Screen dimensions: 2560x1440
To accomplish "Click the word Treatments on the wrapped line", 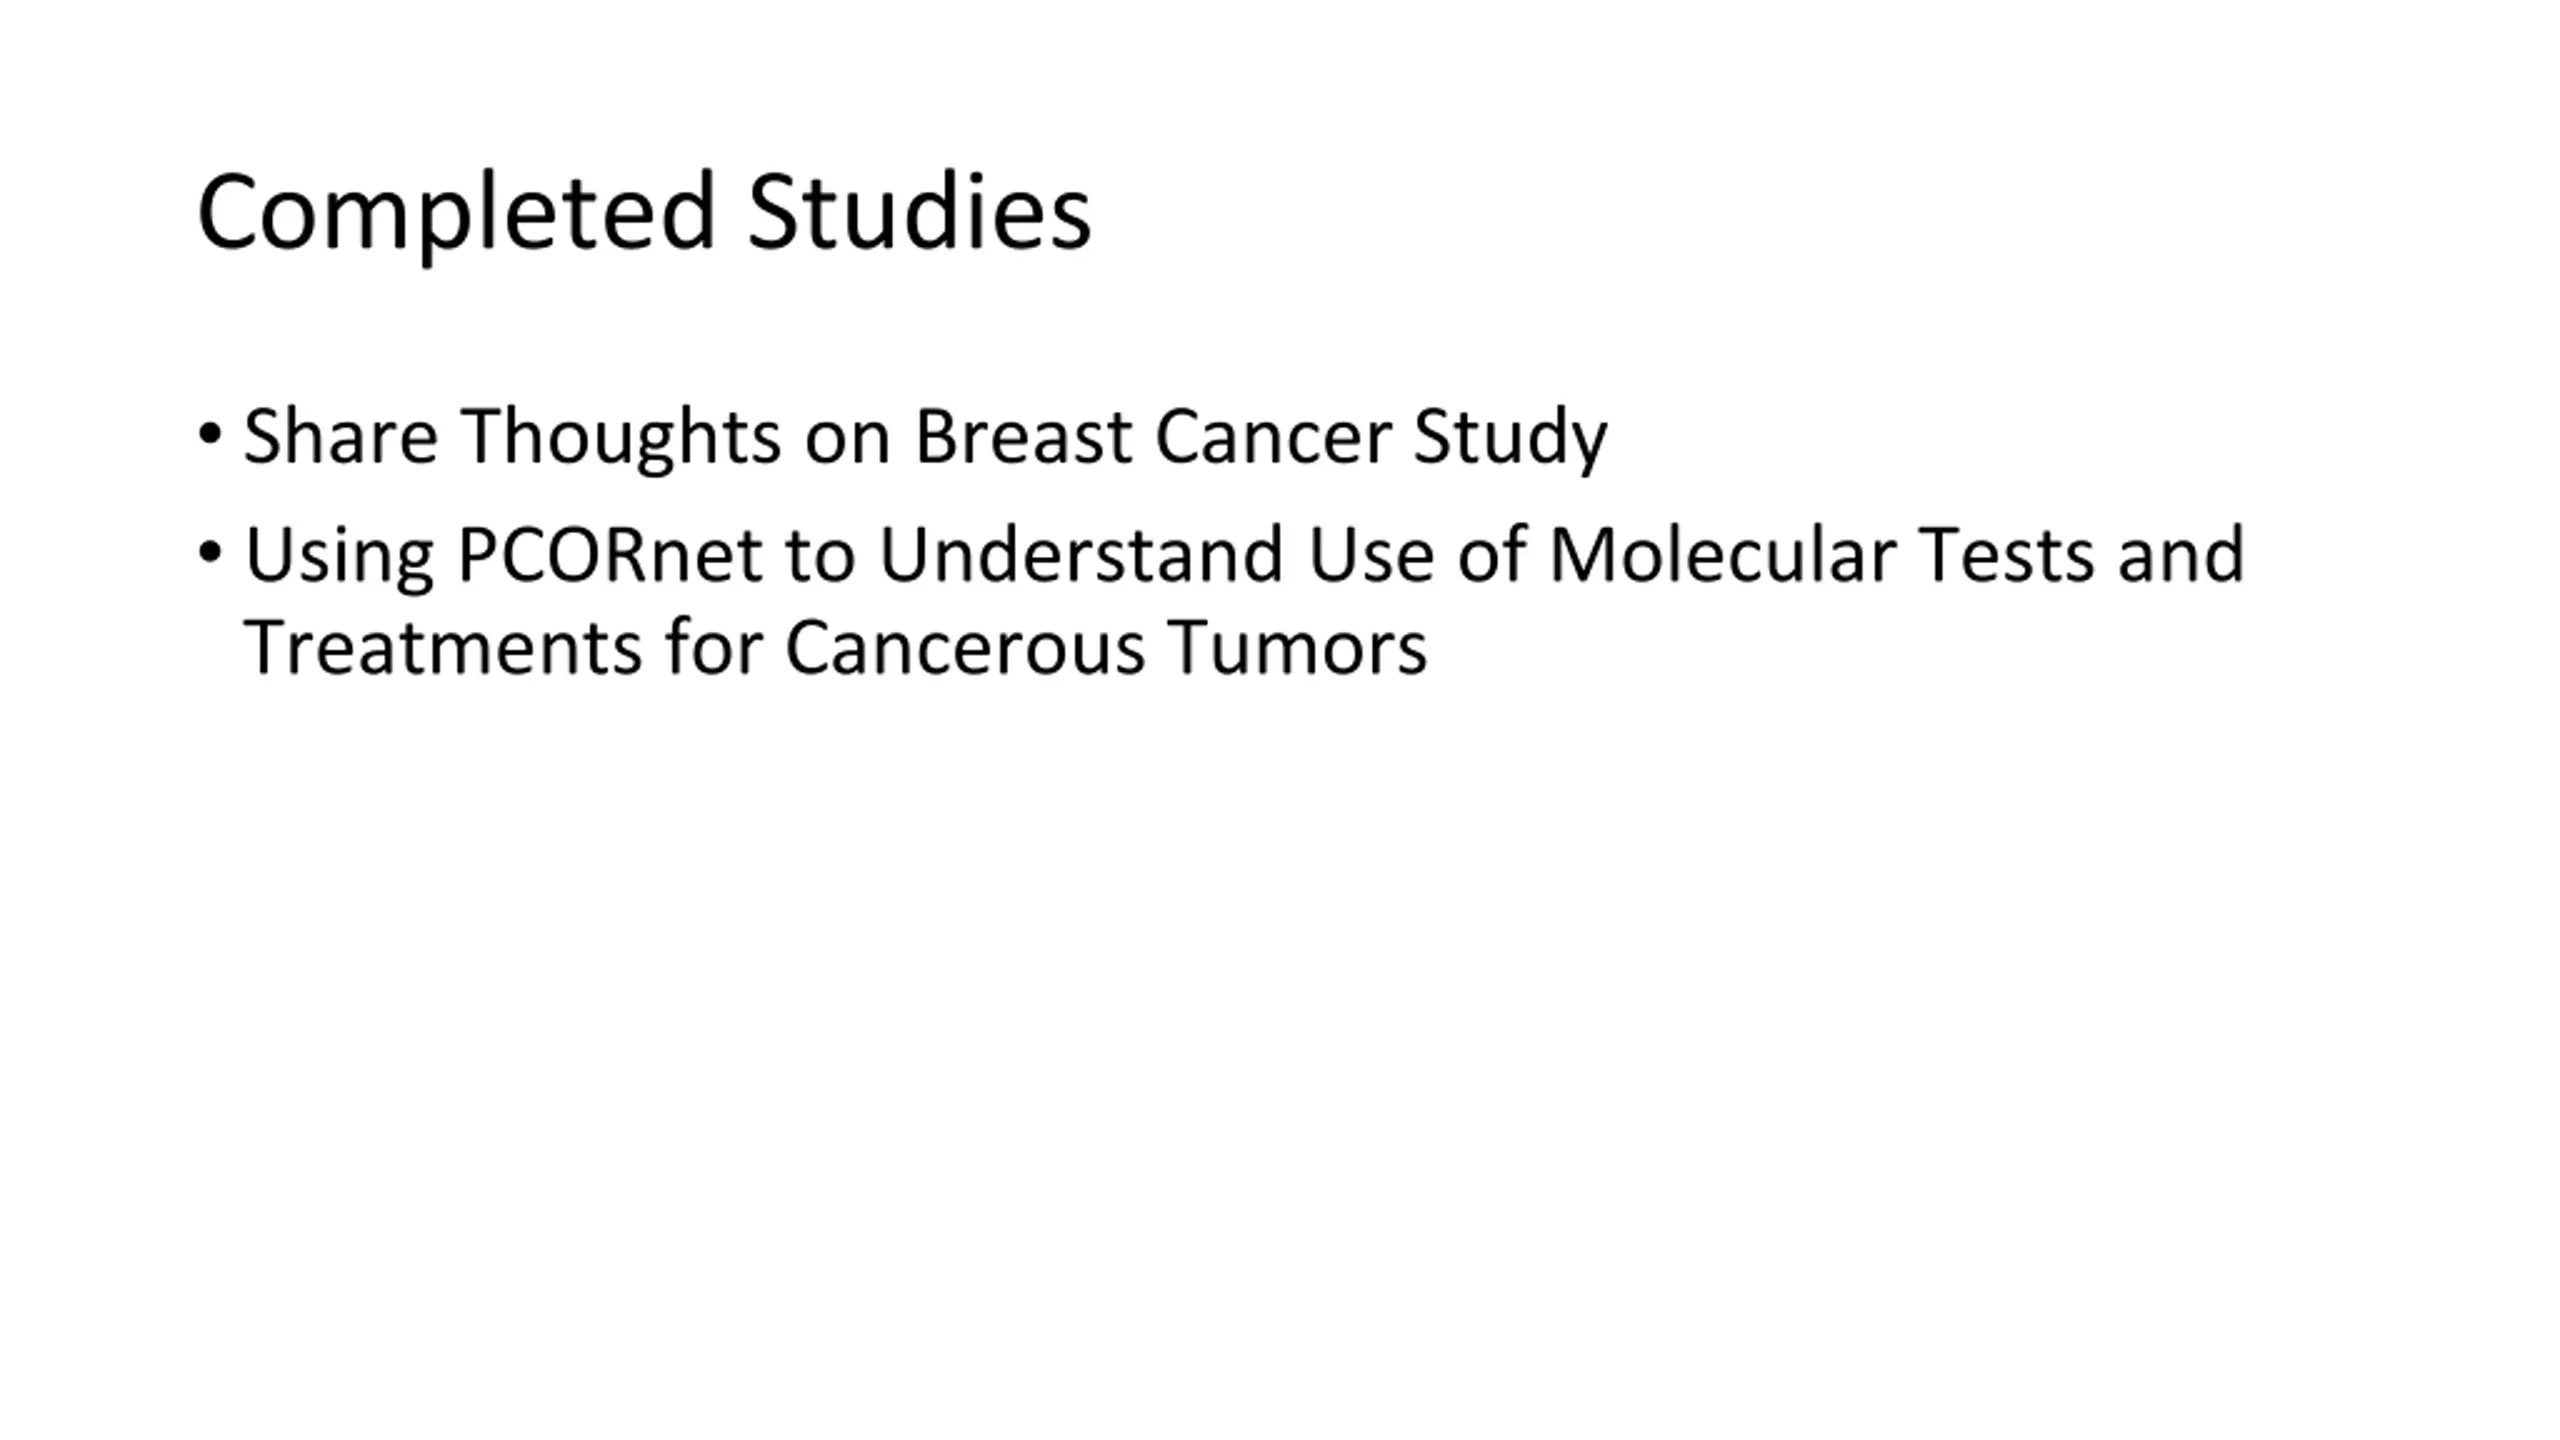I will point(442,647).
